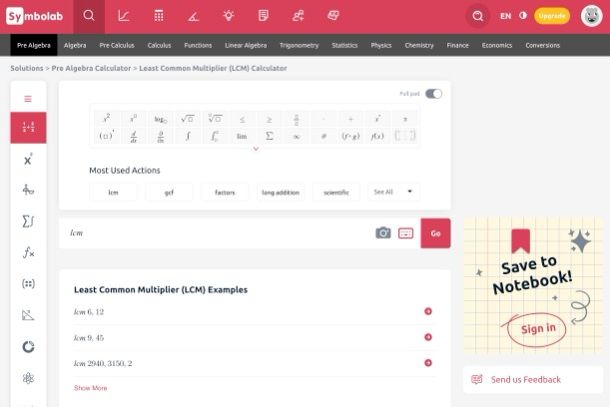Expand the lcm 9, 45 example
Image resolution: width=610 pixels, height=407 pixels.
(428, 337)
